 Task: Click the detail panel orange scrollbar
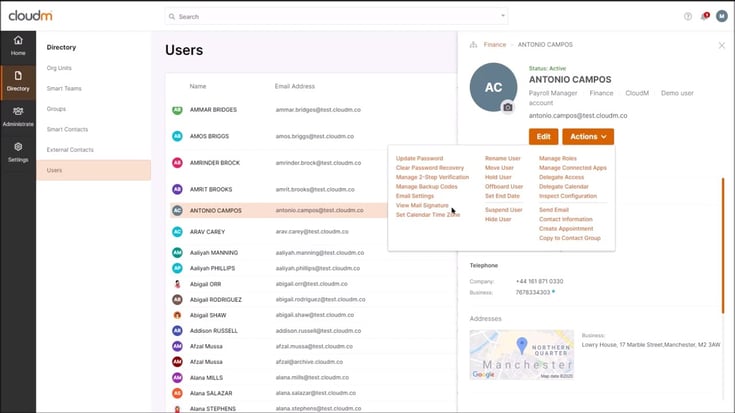pos(723,246)
